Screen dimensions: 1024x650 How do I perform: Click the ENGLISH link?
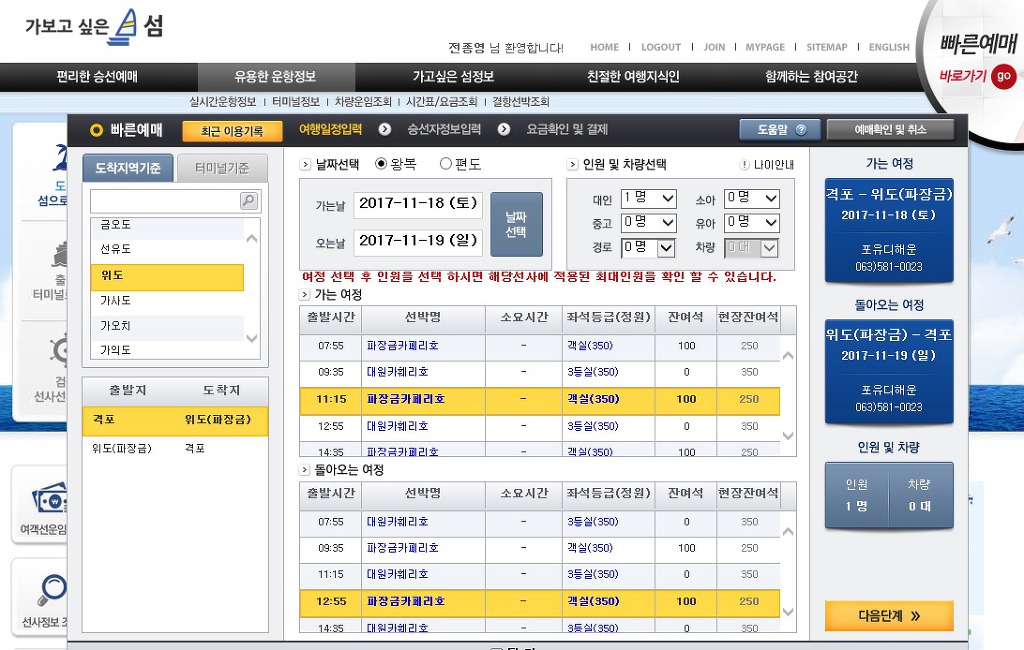tap(889, 47)
